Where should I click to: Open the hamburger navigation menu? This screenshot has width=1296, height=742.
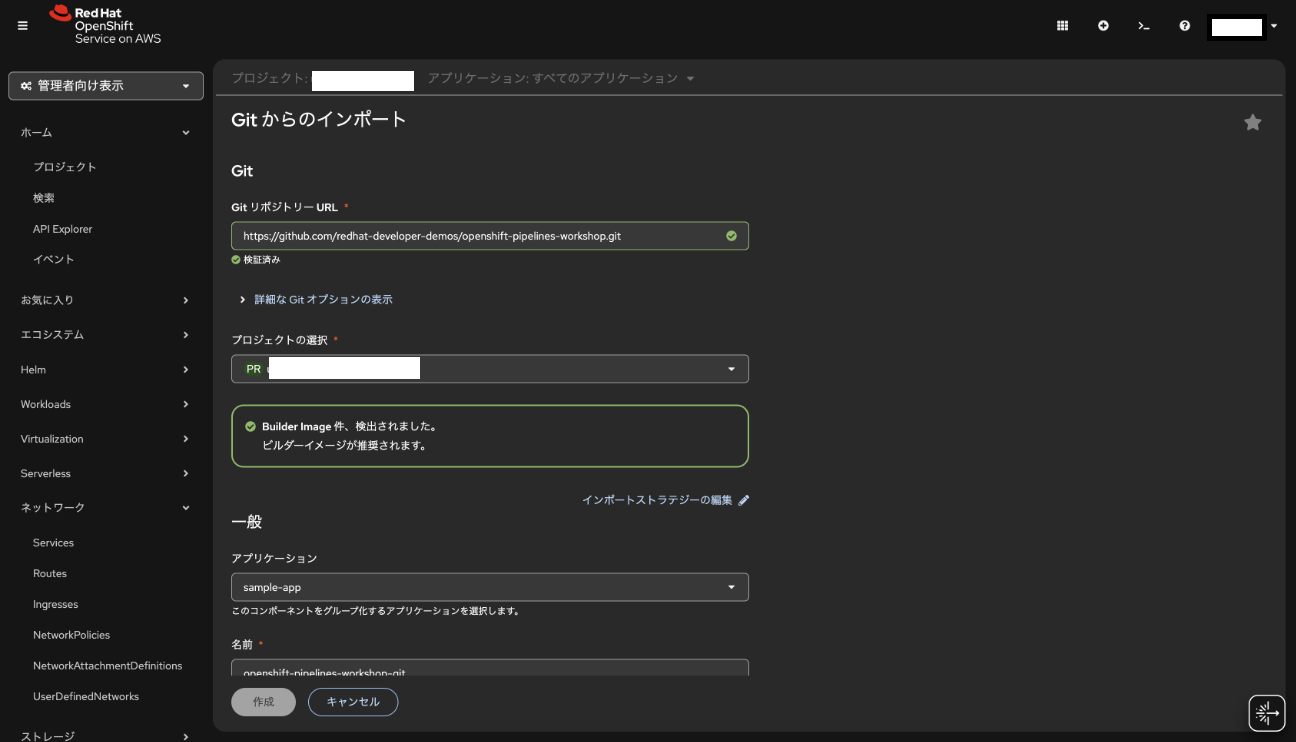click(23, 26)
